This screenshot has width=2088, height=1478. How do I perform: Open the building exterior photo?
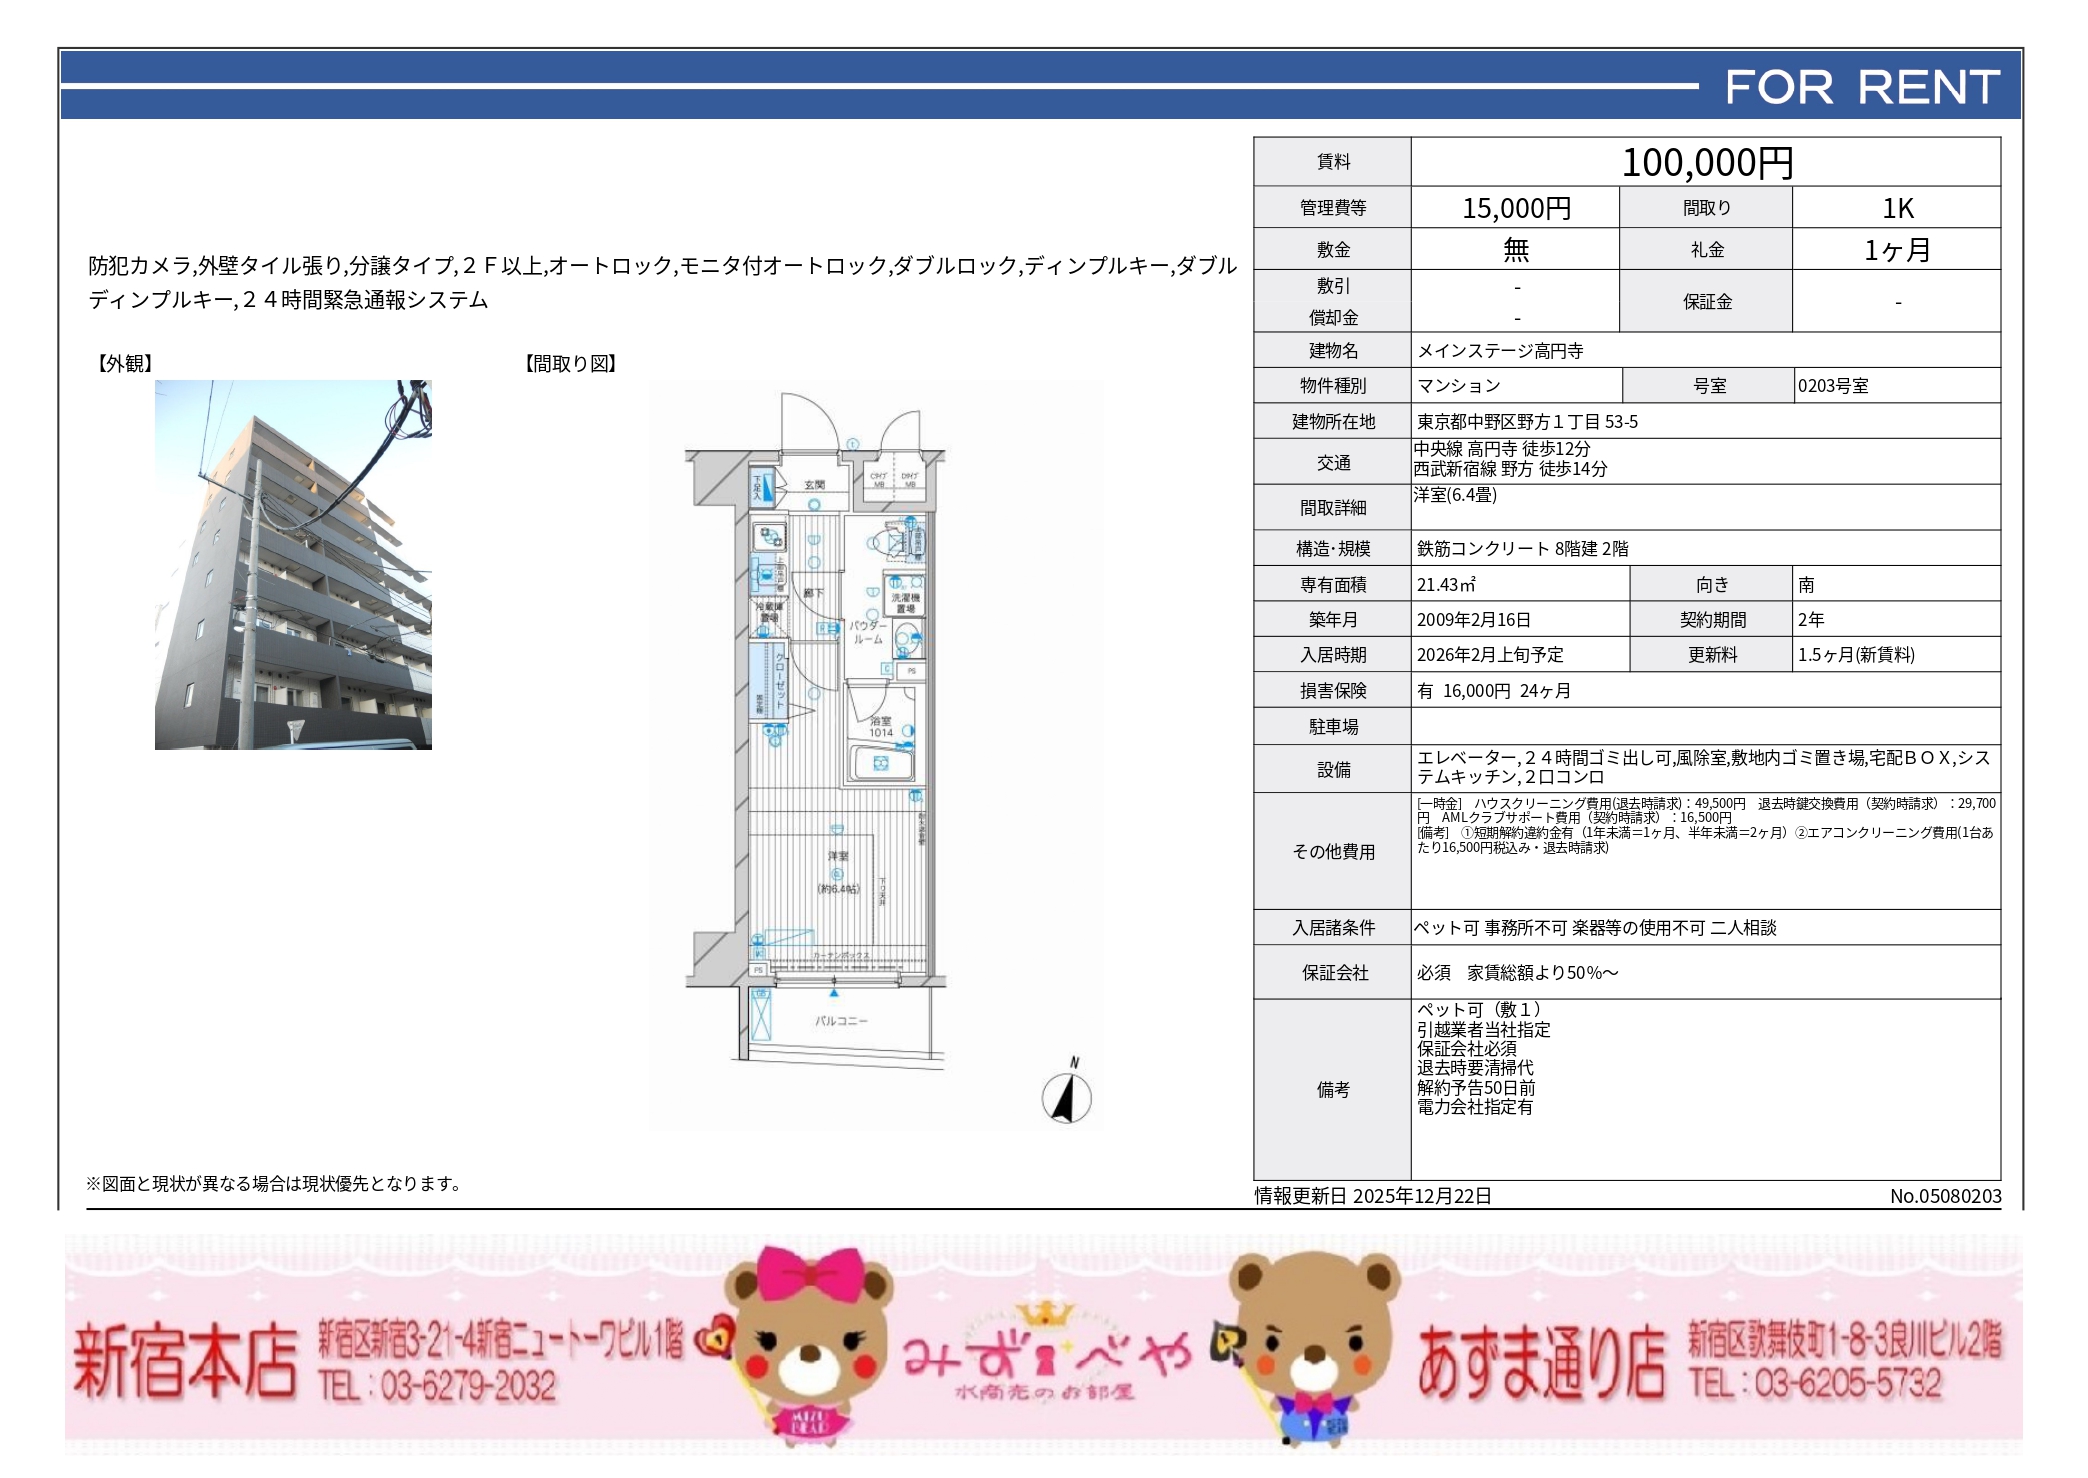click(x=293, y=564)
